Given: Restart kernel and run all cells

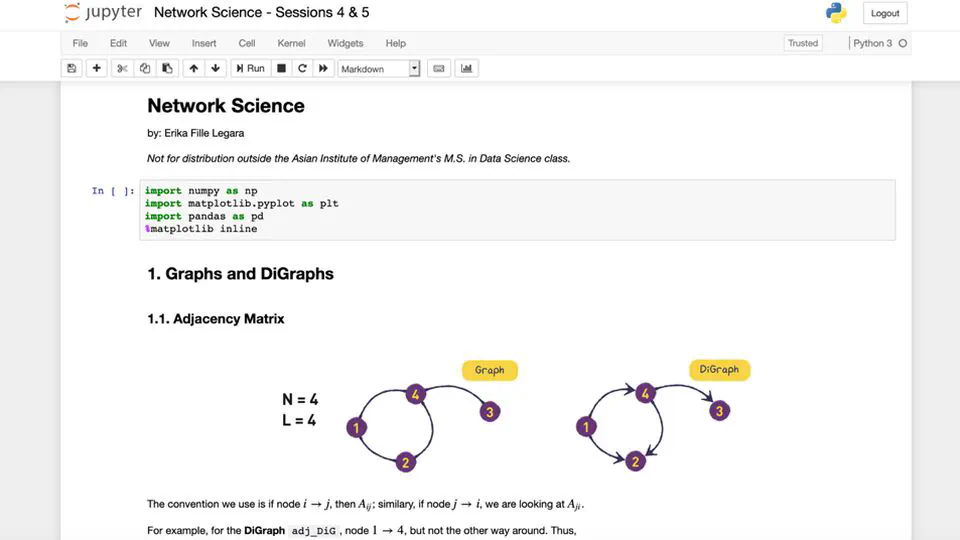Looking at the screenshot, I should pos(323,68).
